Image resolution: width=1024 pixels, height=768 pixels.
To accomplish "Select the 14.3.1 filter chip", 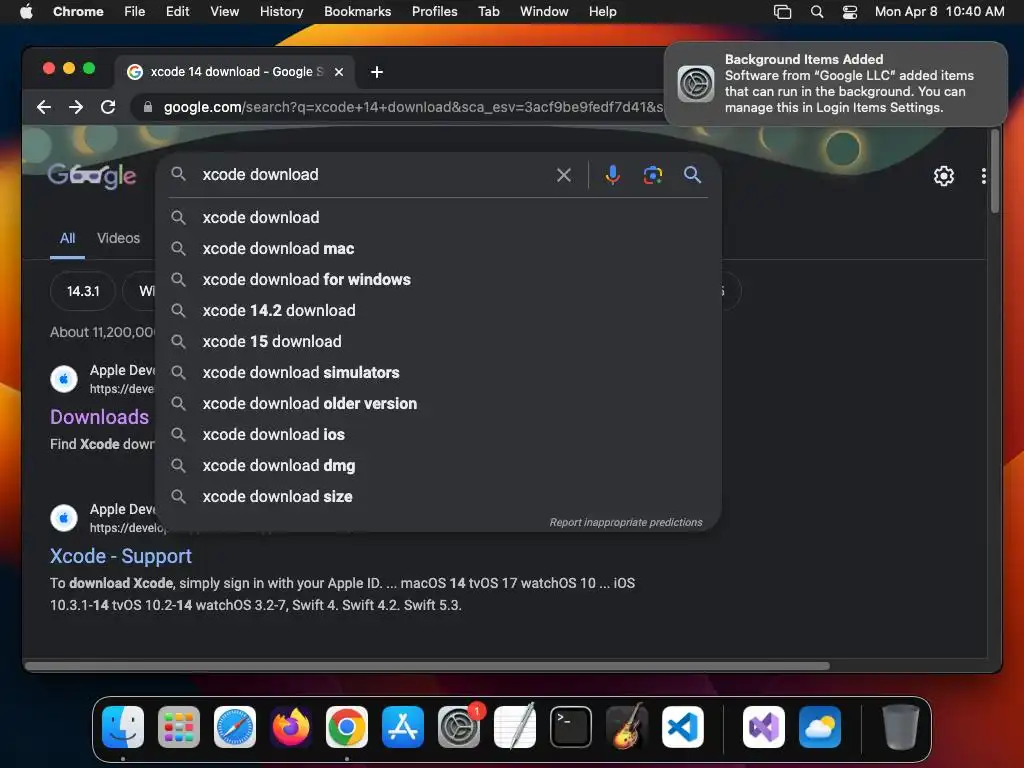I will tap(83, 291).
